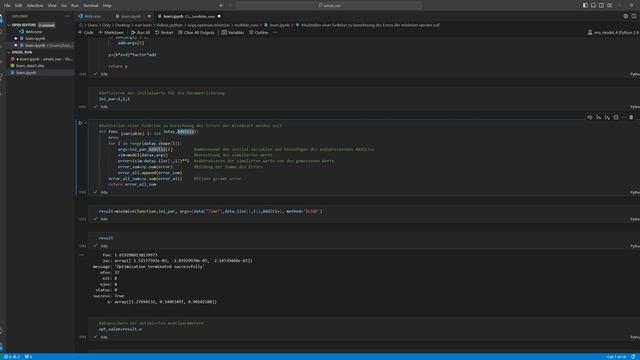Open customize layout icon

pos(610,5)
